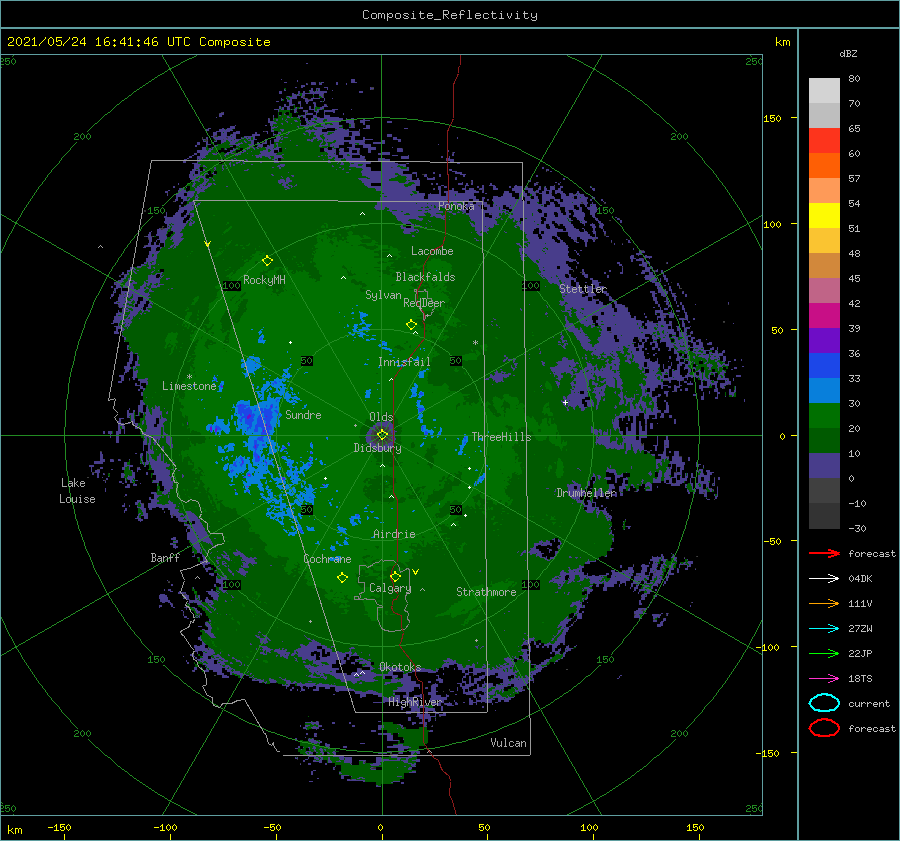The image size is (900, 841).
Task: Select the bright yellow 51–54 dBZ swatch
Action: (824, 216)
